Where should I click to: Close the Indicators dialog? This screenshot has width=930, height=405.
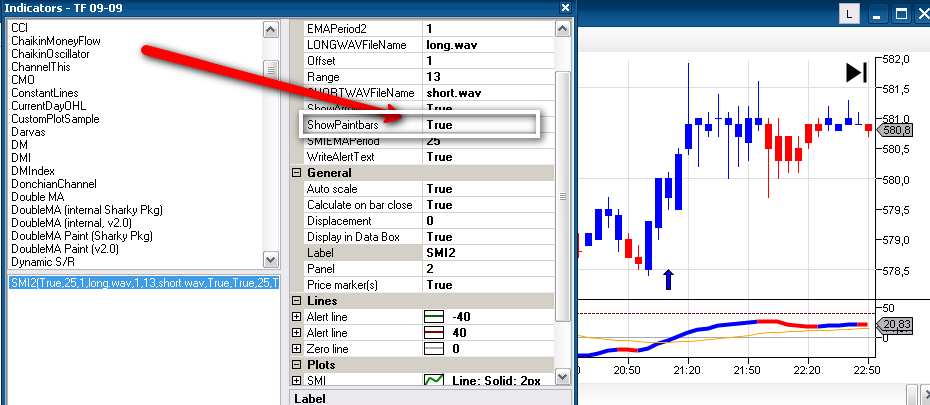[565, 8]
